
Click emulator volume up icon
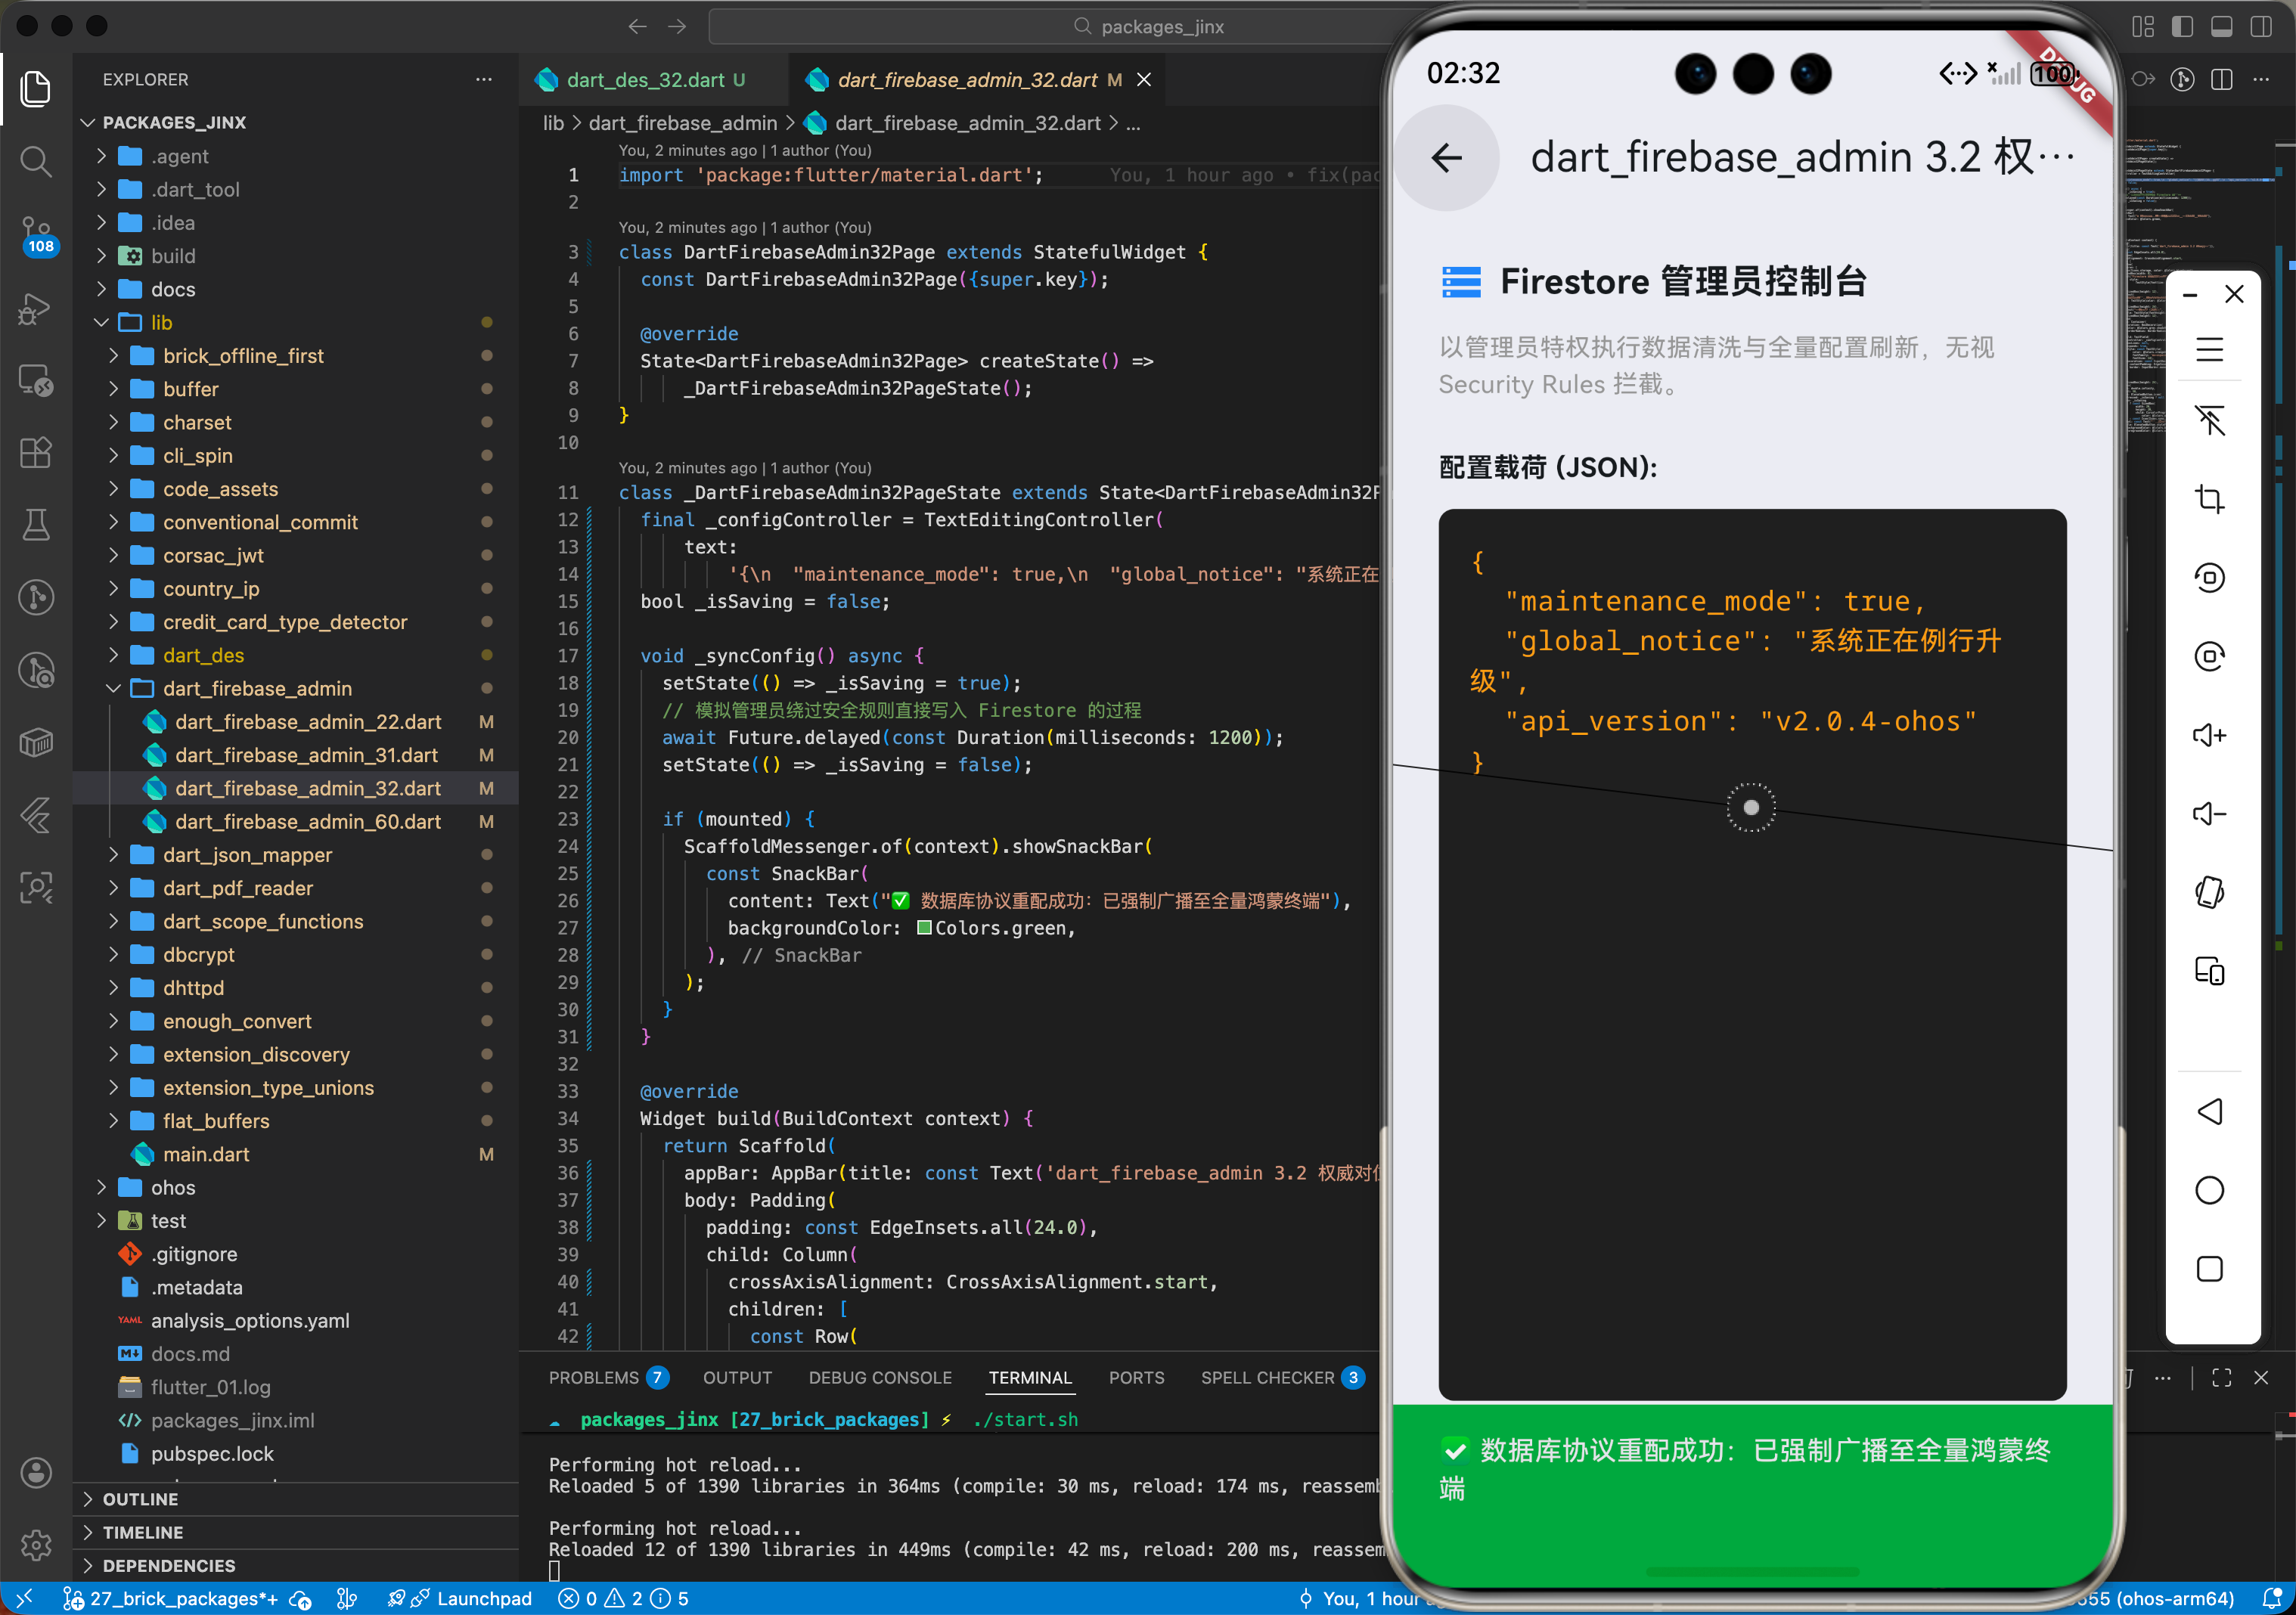(2209, 735)
